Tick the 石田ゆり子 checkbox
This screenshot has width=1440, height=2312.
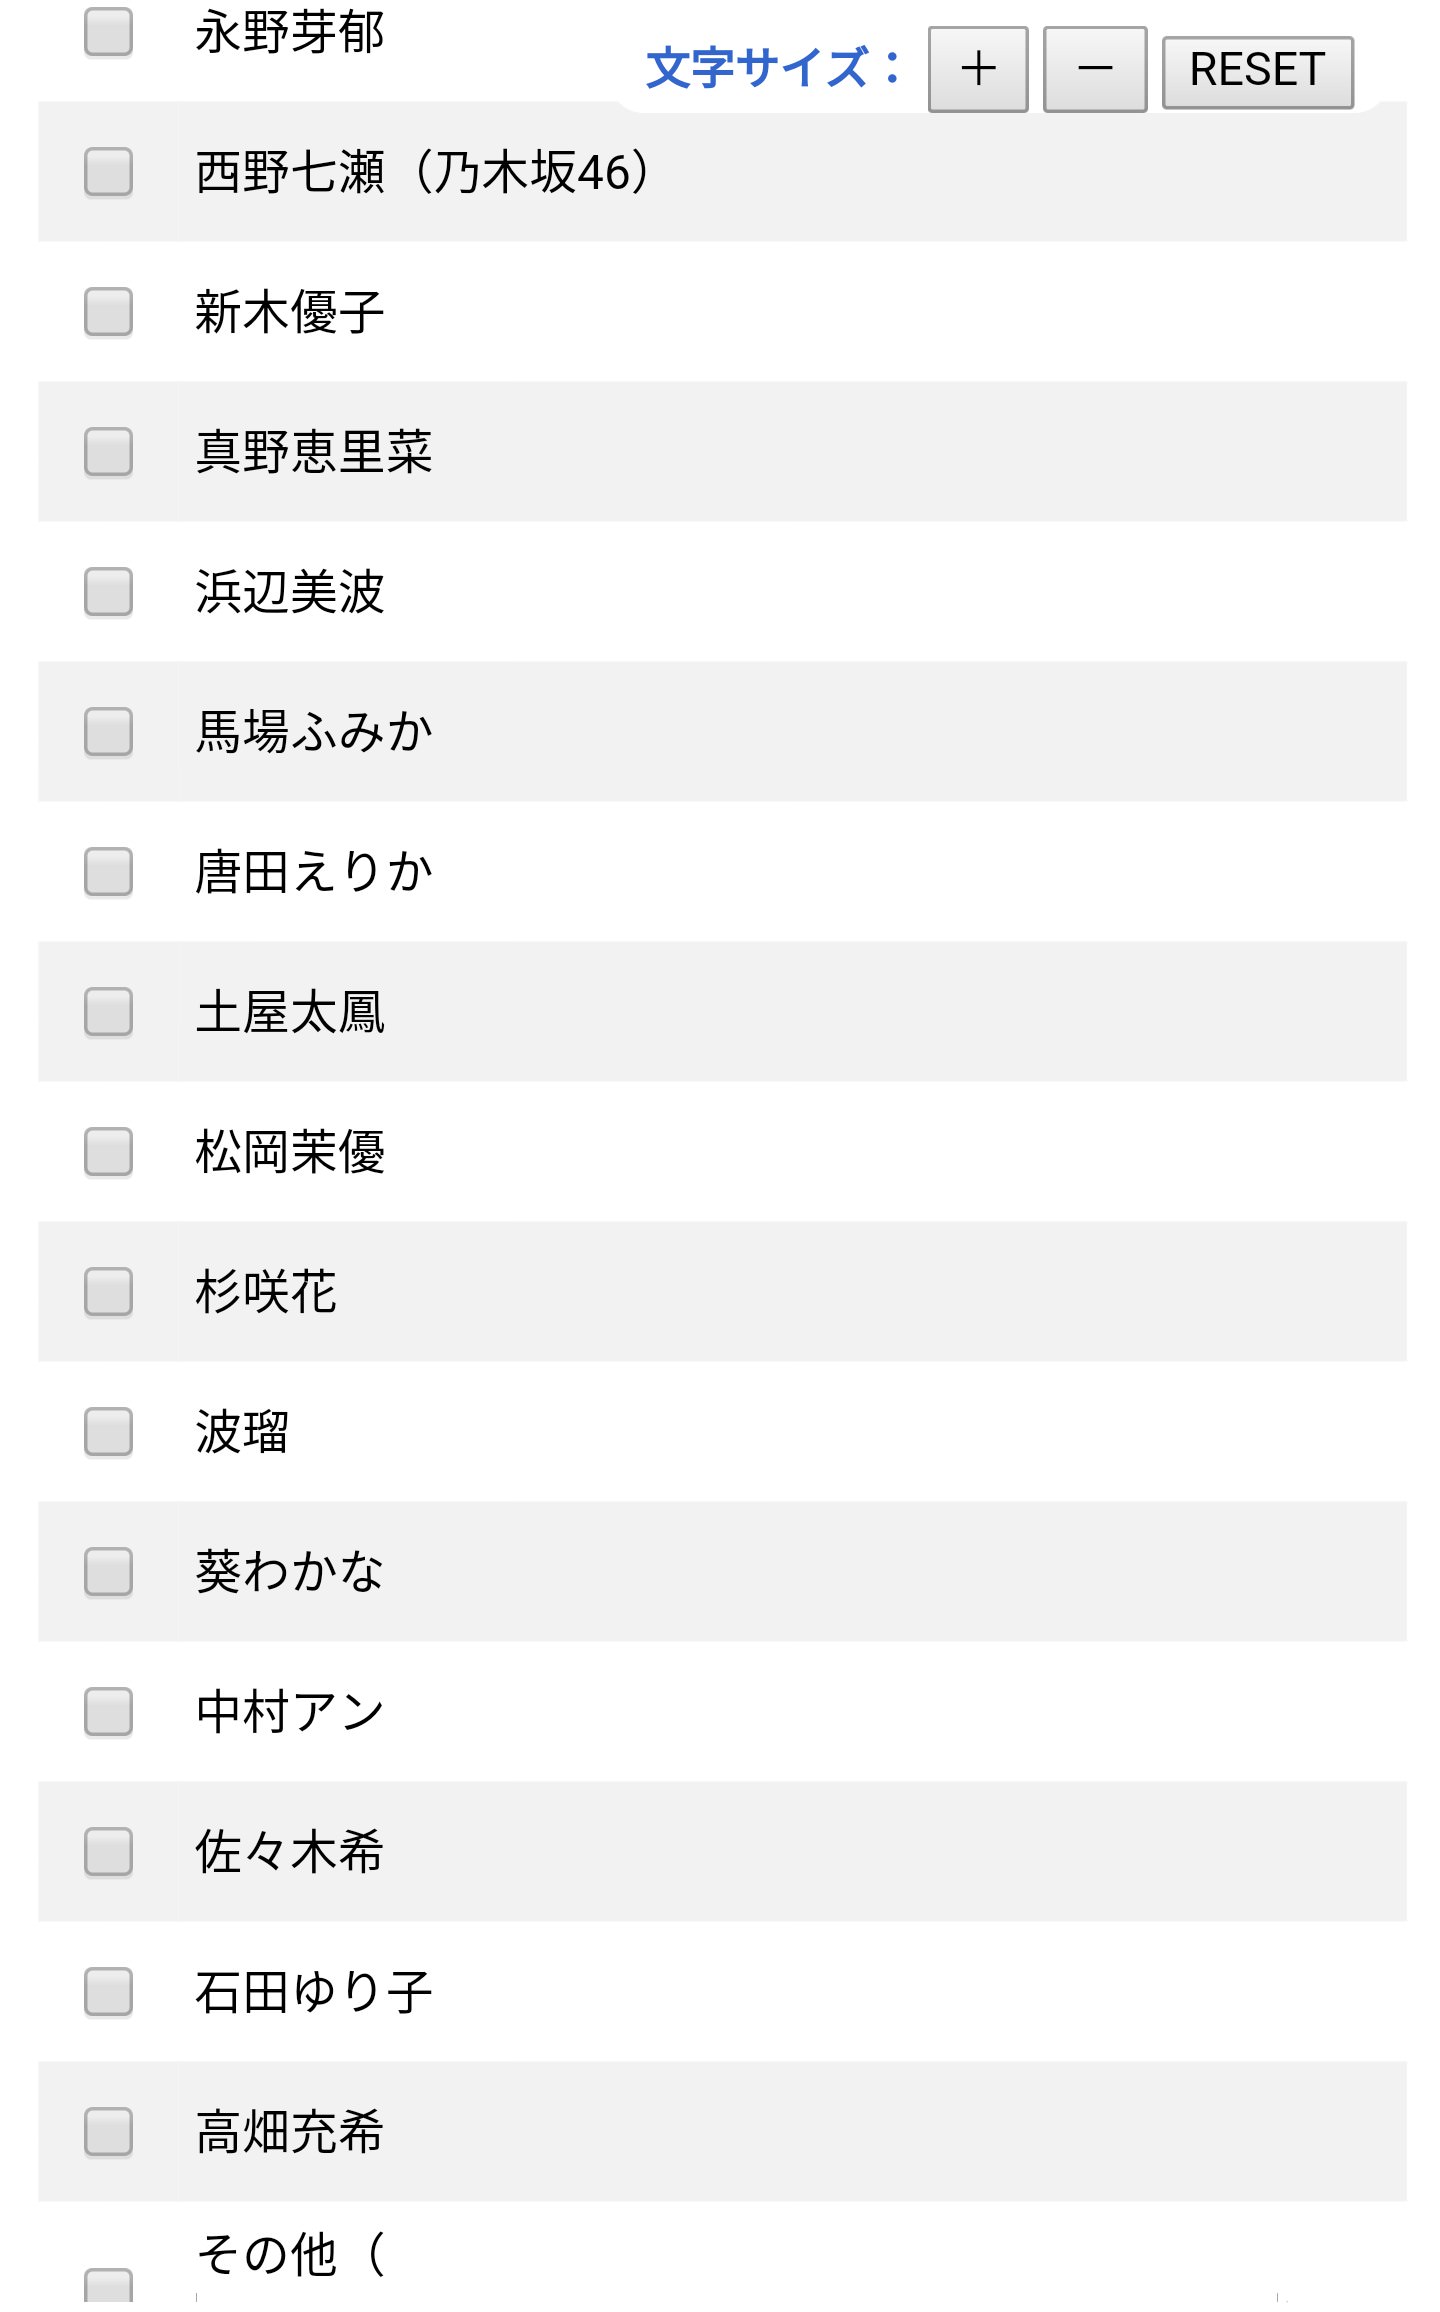tap(109, 1992)
